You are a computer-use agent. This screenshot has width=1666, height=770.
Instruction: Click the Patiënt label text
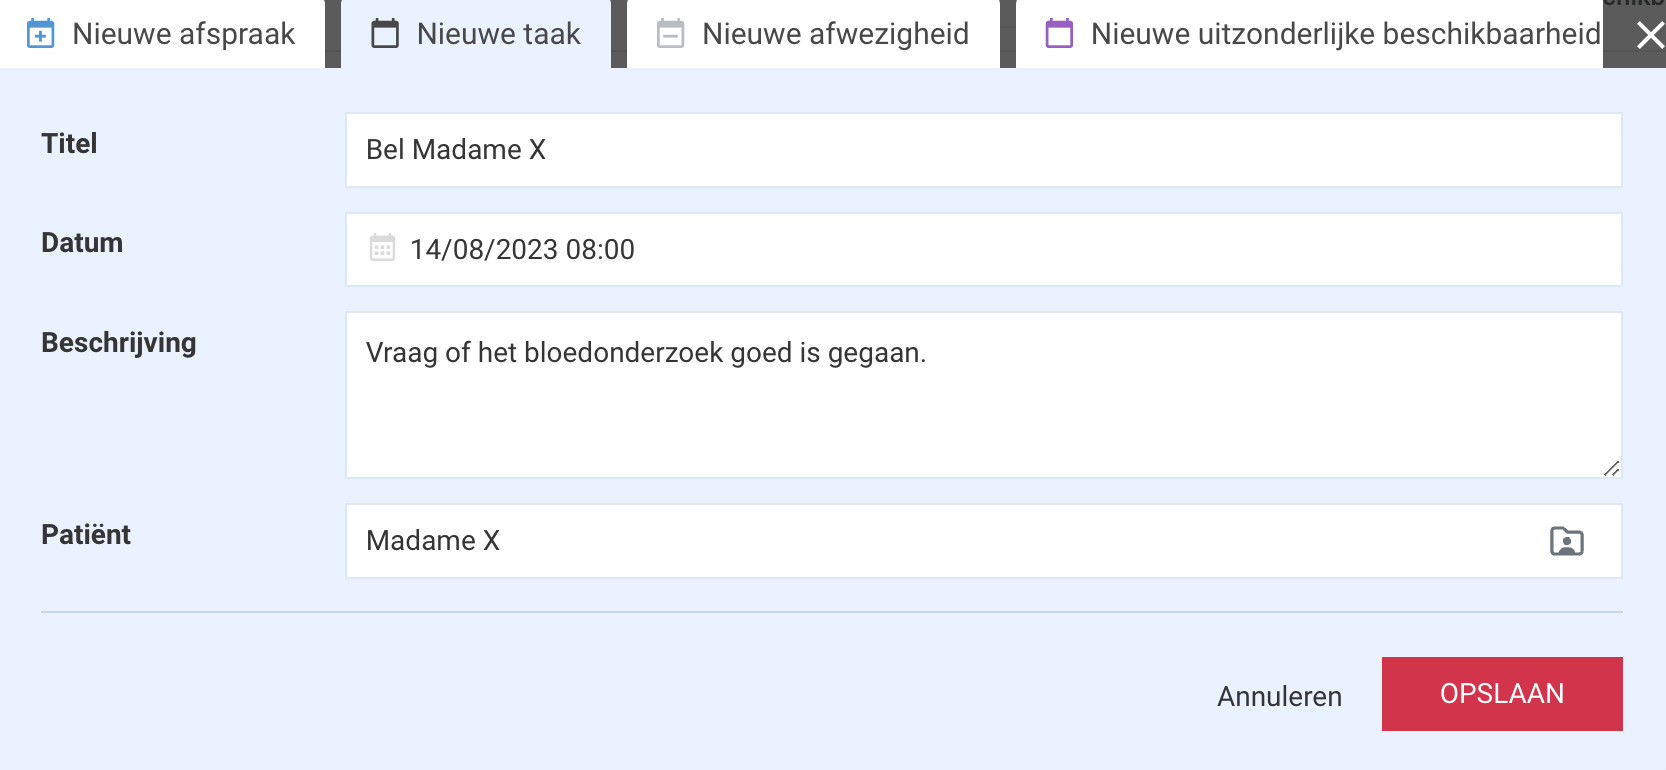(x=86, y=534)
